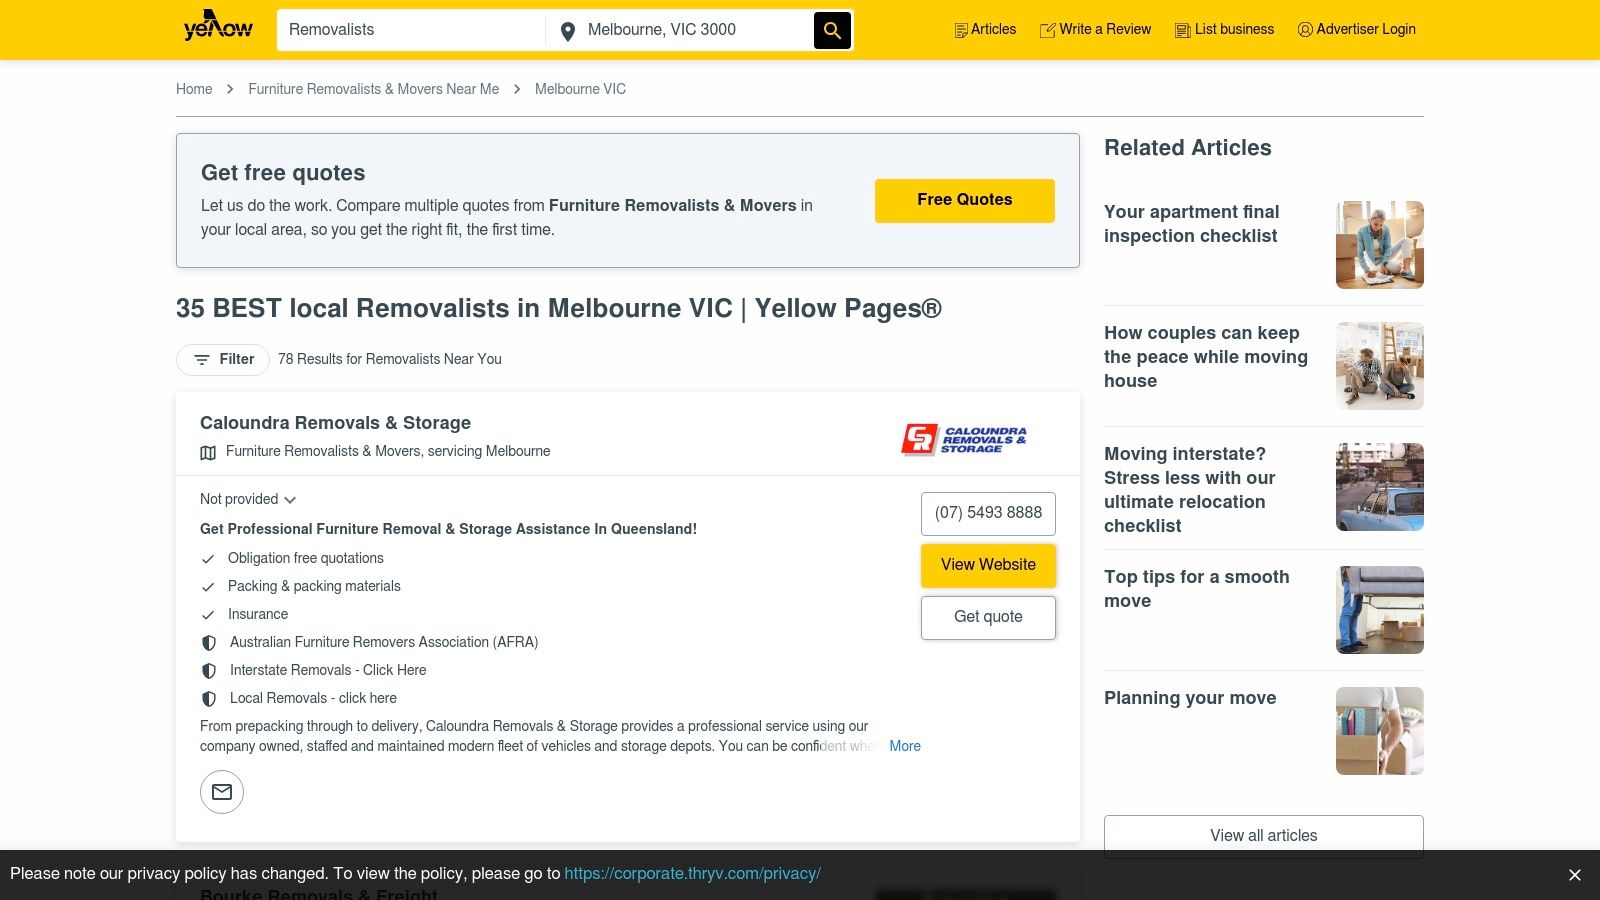Click the email envelope icon for Caloundra Removals
Screen dimensions: 1600x900
[222, 792]
